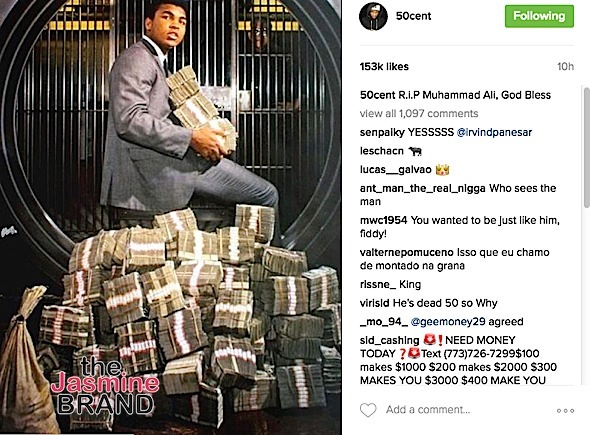Image resolution: width=590 pixels, height=435 pixels.
Task: Open the sid_cashing commenter profile
Action: [x=389, y=341]
